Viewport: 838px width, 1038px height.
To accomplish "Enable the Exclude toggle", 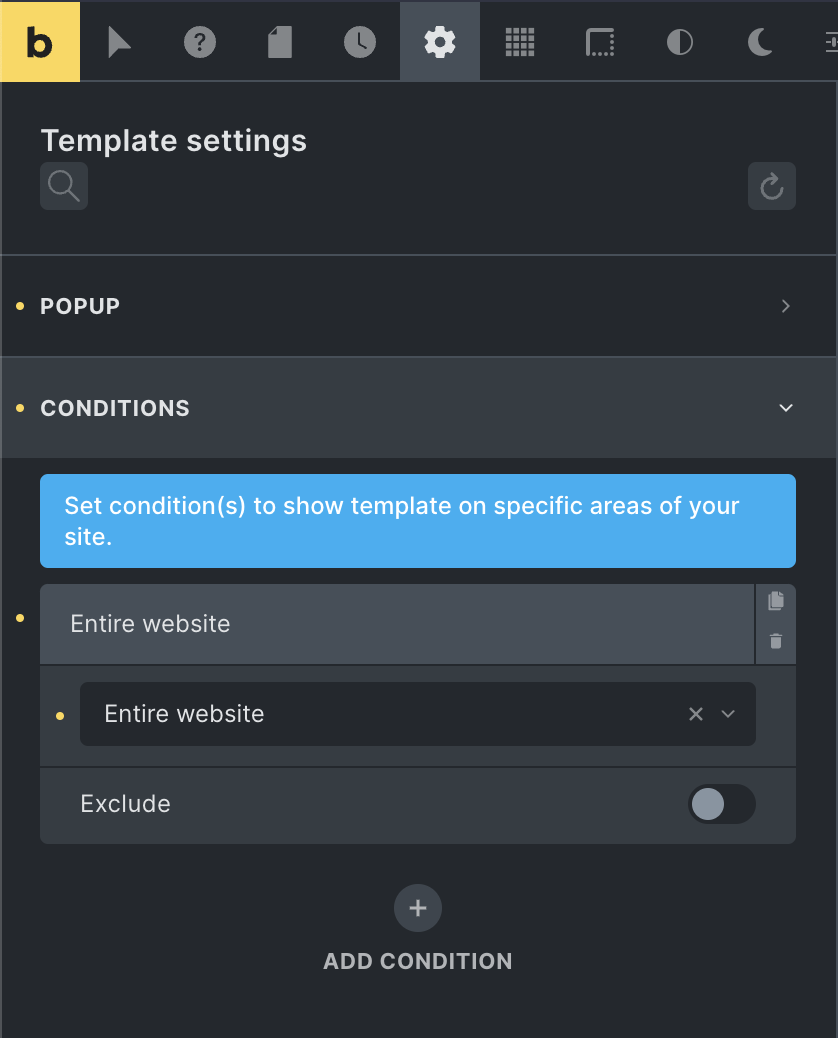I will click(722, 804).
